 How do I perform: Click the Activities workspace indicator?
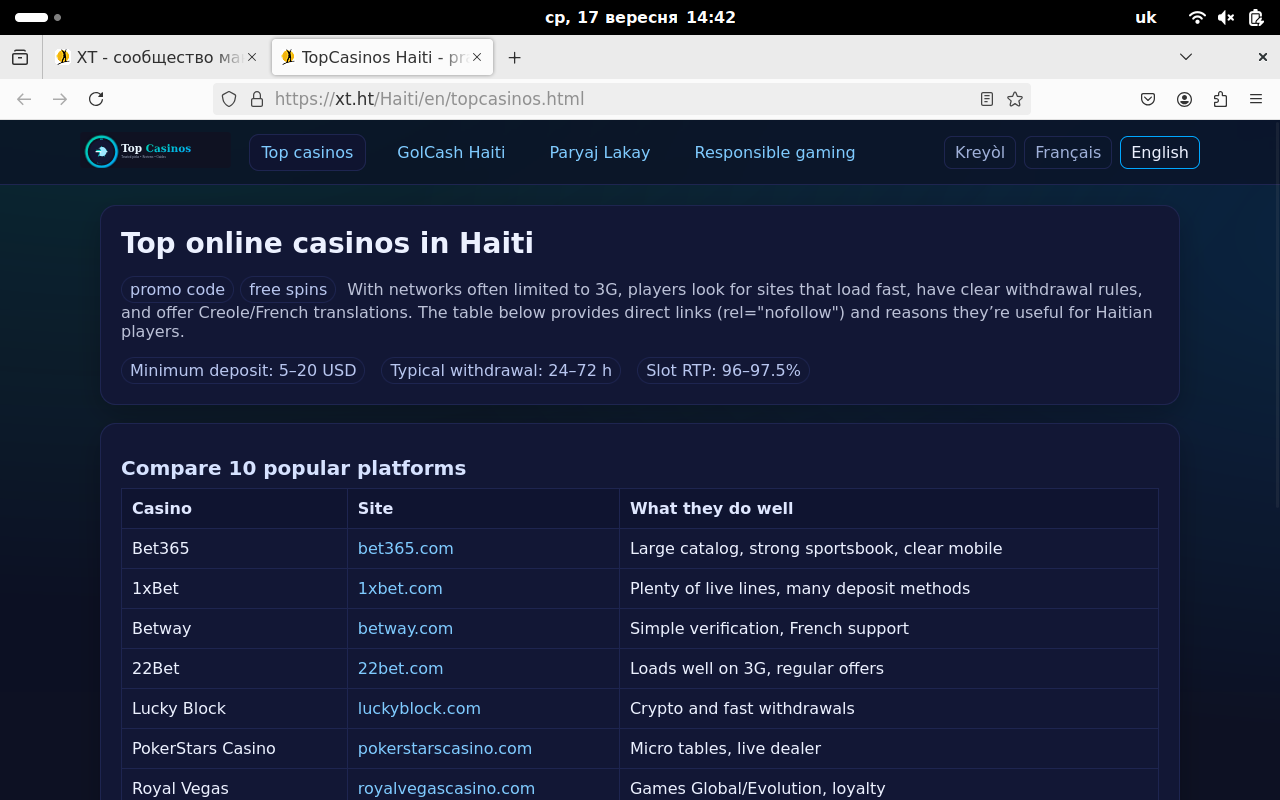(38, 17)
